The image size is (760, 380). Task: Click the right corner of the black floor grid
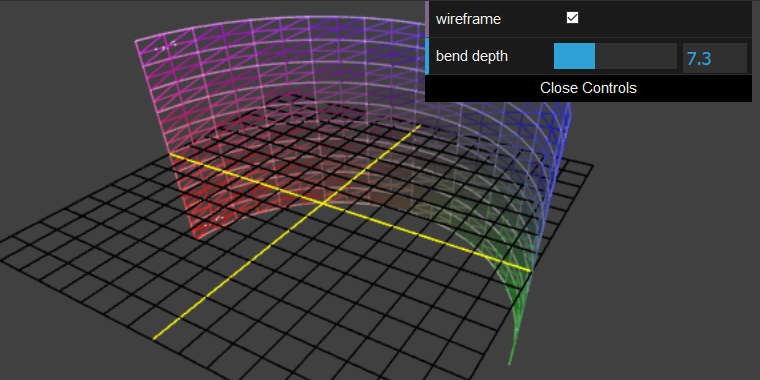pos(591,167)
